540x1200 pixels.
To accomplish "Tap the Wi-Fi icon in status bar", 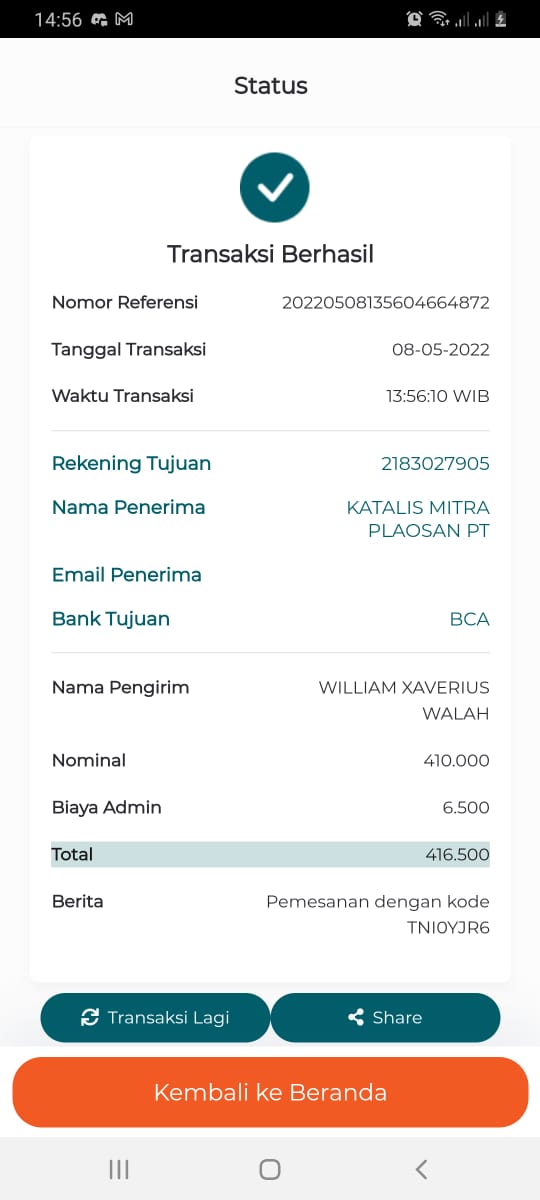I will click(x=439, y=19).
